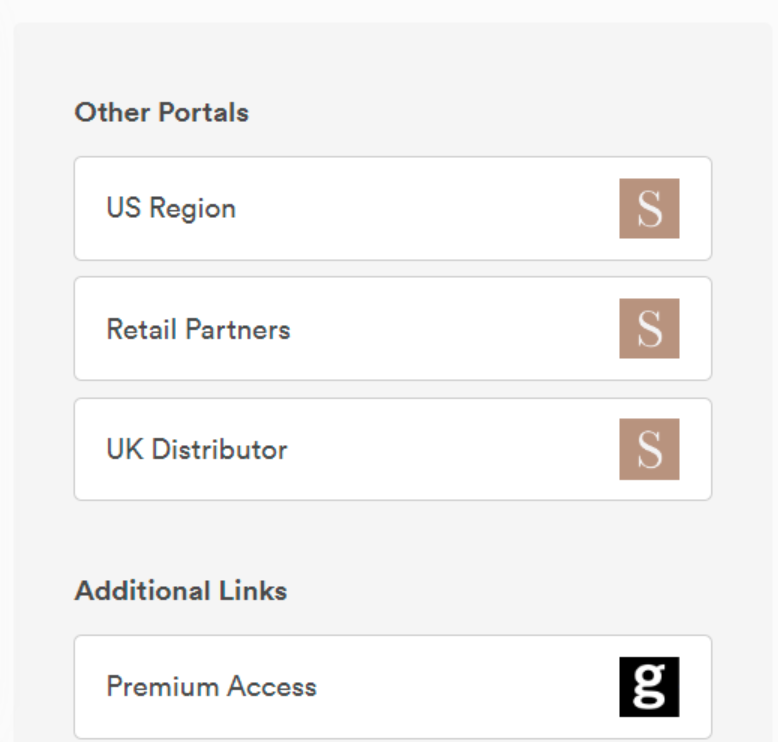Select the Retail Partners text label
Screen dimensions: 778x742
click(x=198, y=329)
